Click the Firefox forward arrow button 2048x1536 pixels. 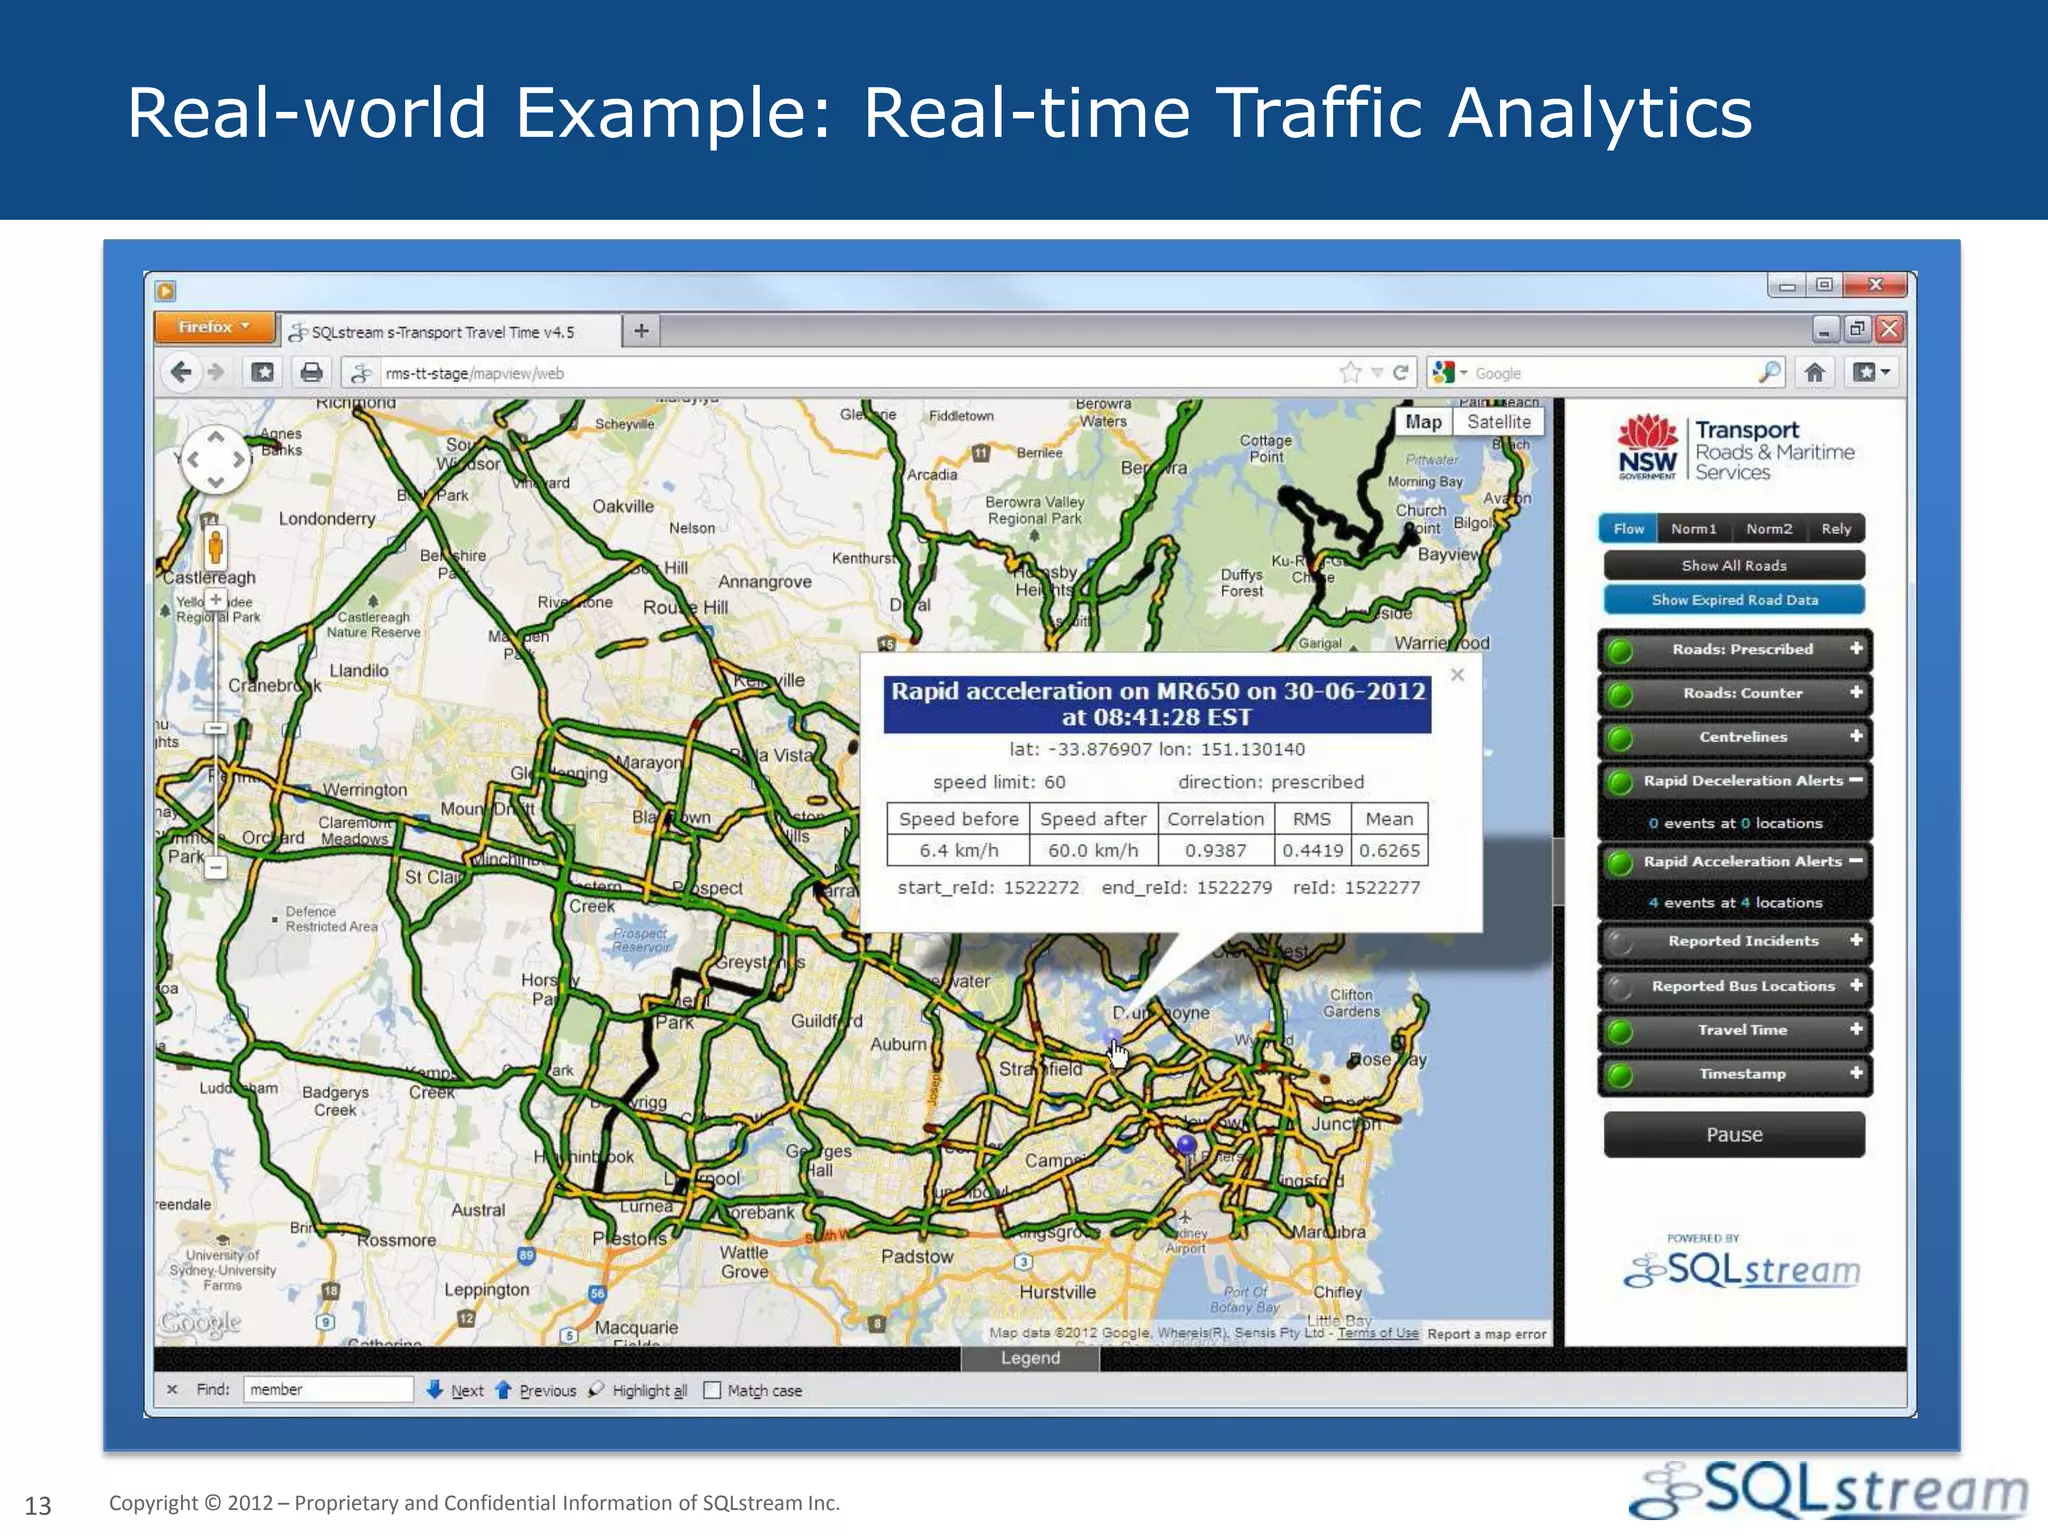pyautogui.click(x=215, y=373)
